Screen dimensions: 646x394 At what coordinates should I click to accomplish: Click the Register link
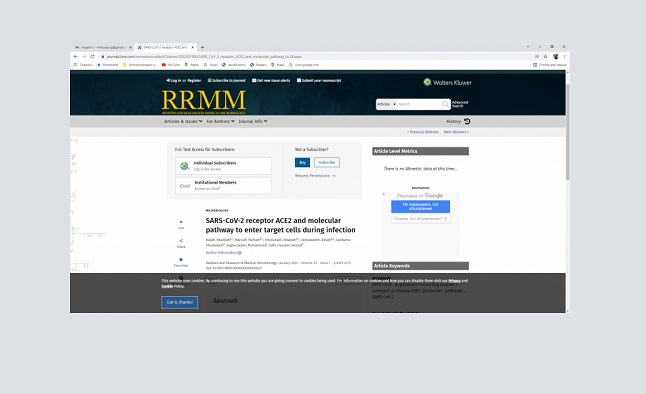pyautogui.click(x=194, y=80)
